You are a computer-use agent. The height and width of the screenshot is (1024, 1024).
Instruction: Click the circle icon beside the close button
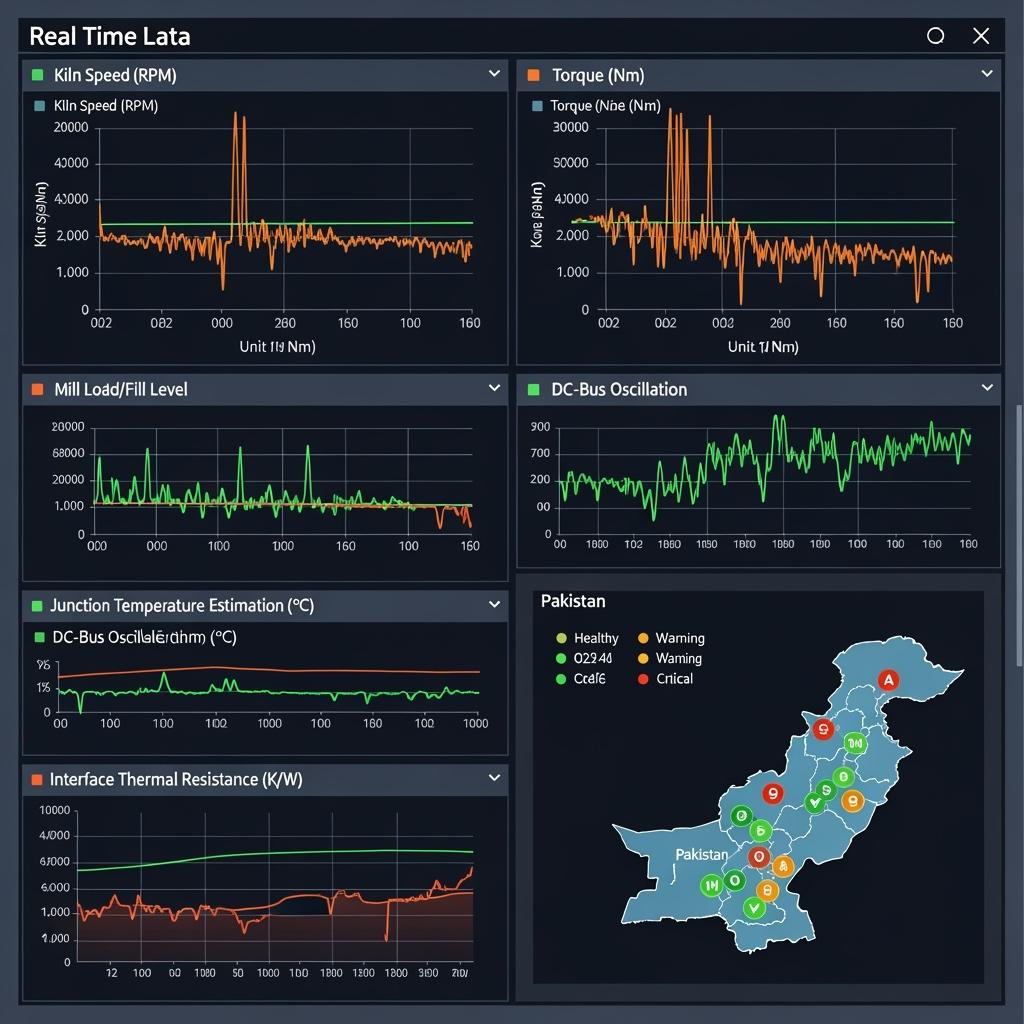click(935, 36)
